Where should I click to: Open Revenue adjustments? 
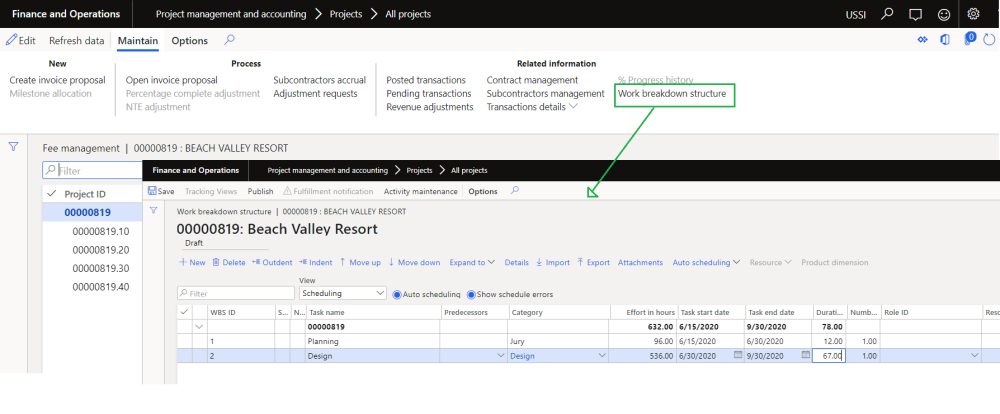(x=430, y=107)
